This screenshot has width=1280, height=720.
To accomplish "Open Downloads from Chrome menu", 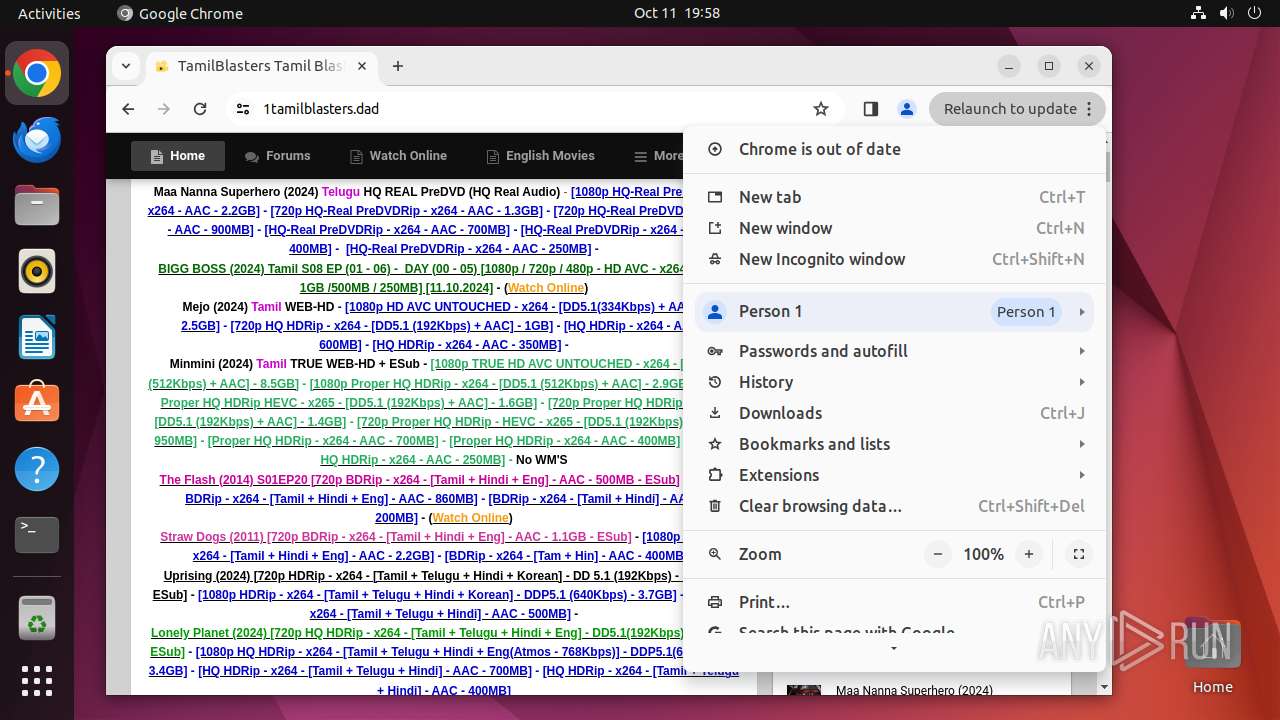I will [x=894, y=413].
